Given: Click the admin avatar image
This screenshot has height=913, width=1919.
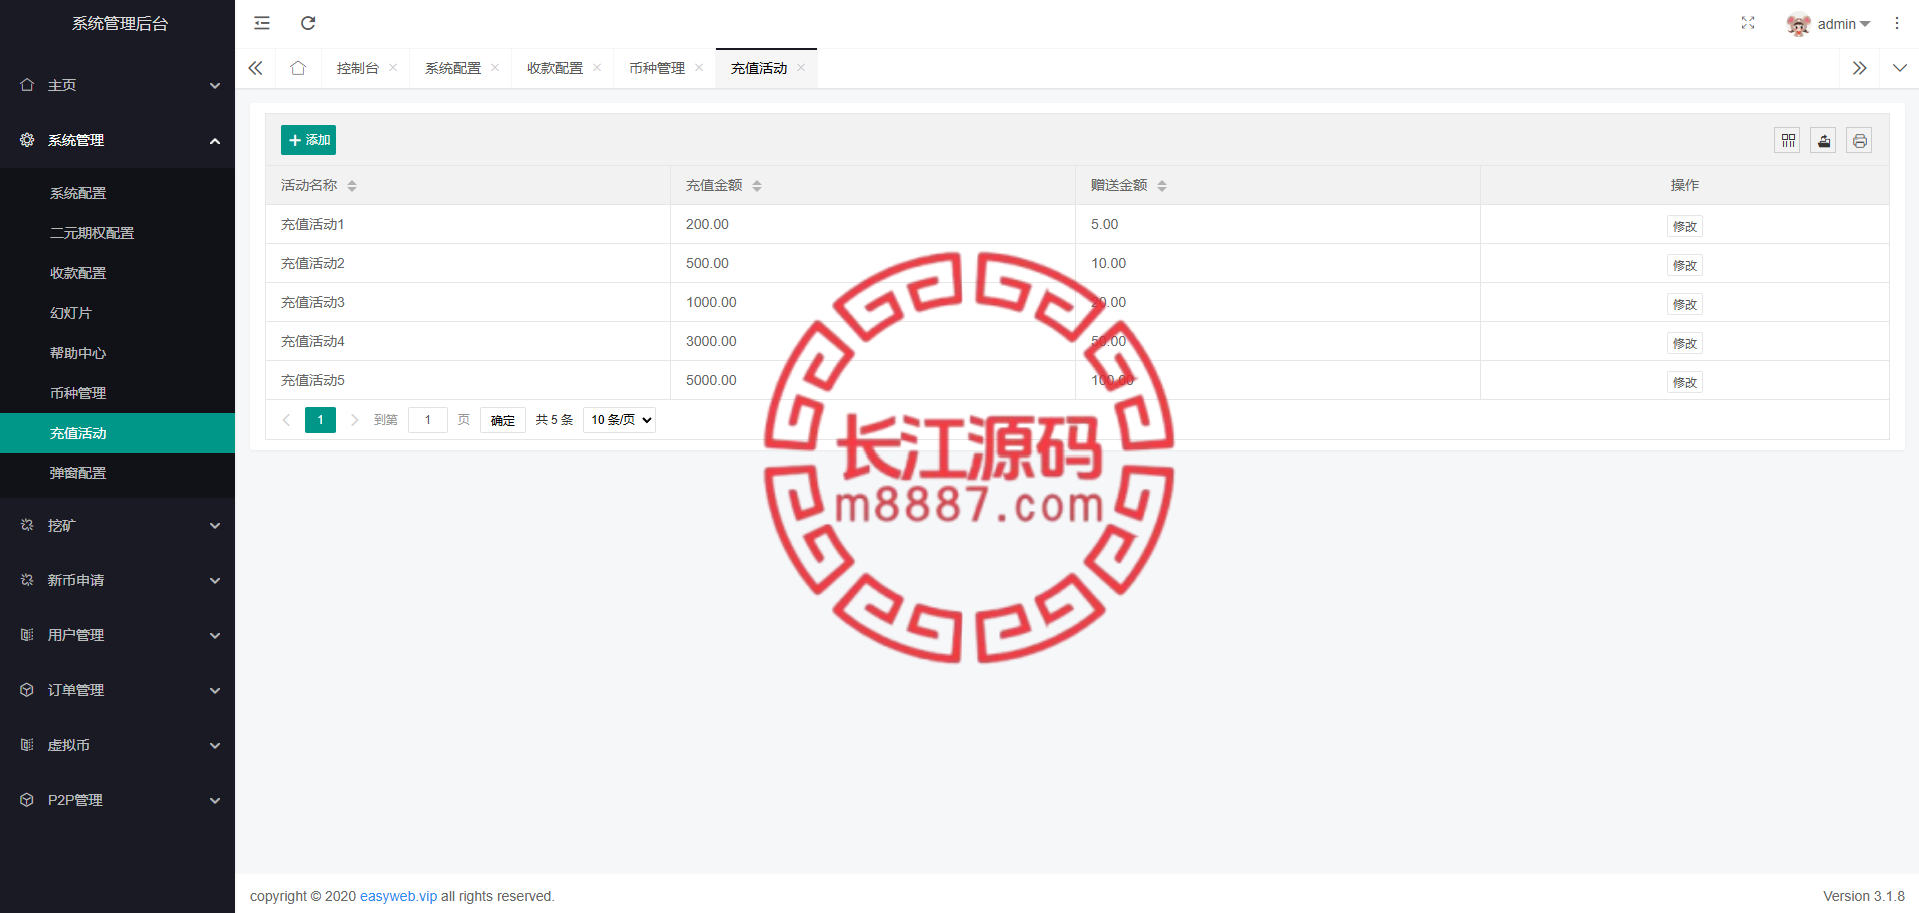Looking at the screenshot, I should tap(1799, 24).
